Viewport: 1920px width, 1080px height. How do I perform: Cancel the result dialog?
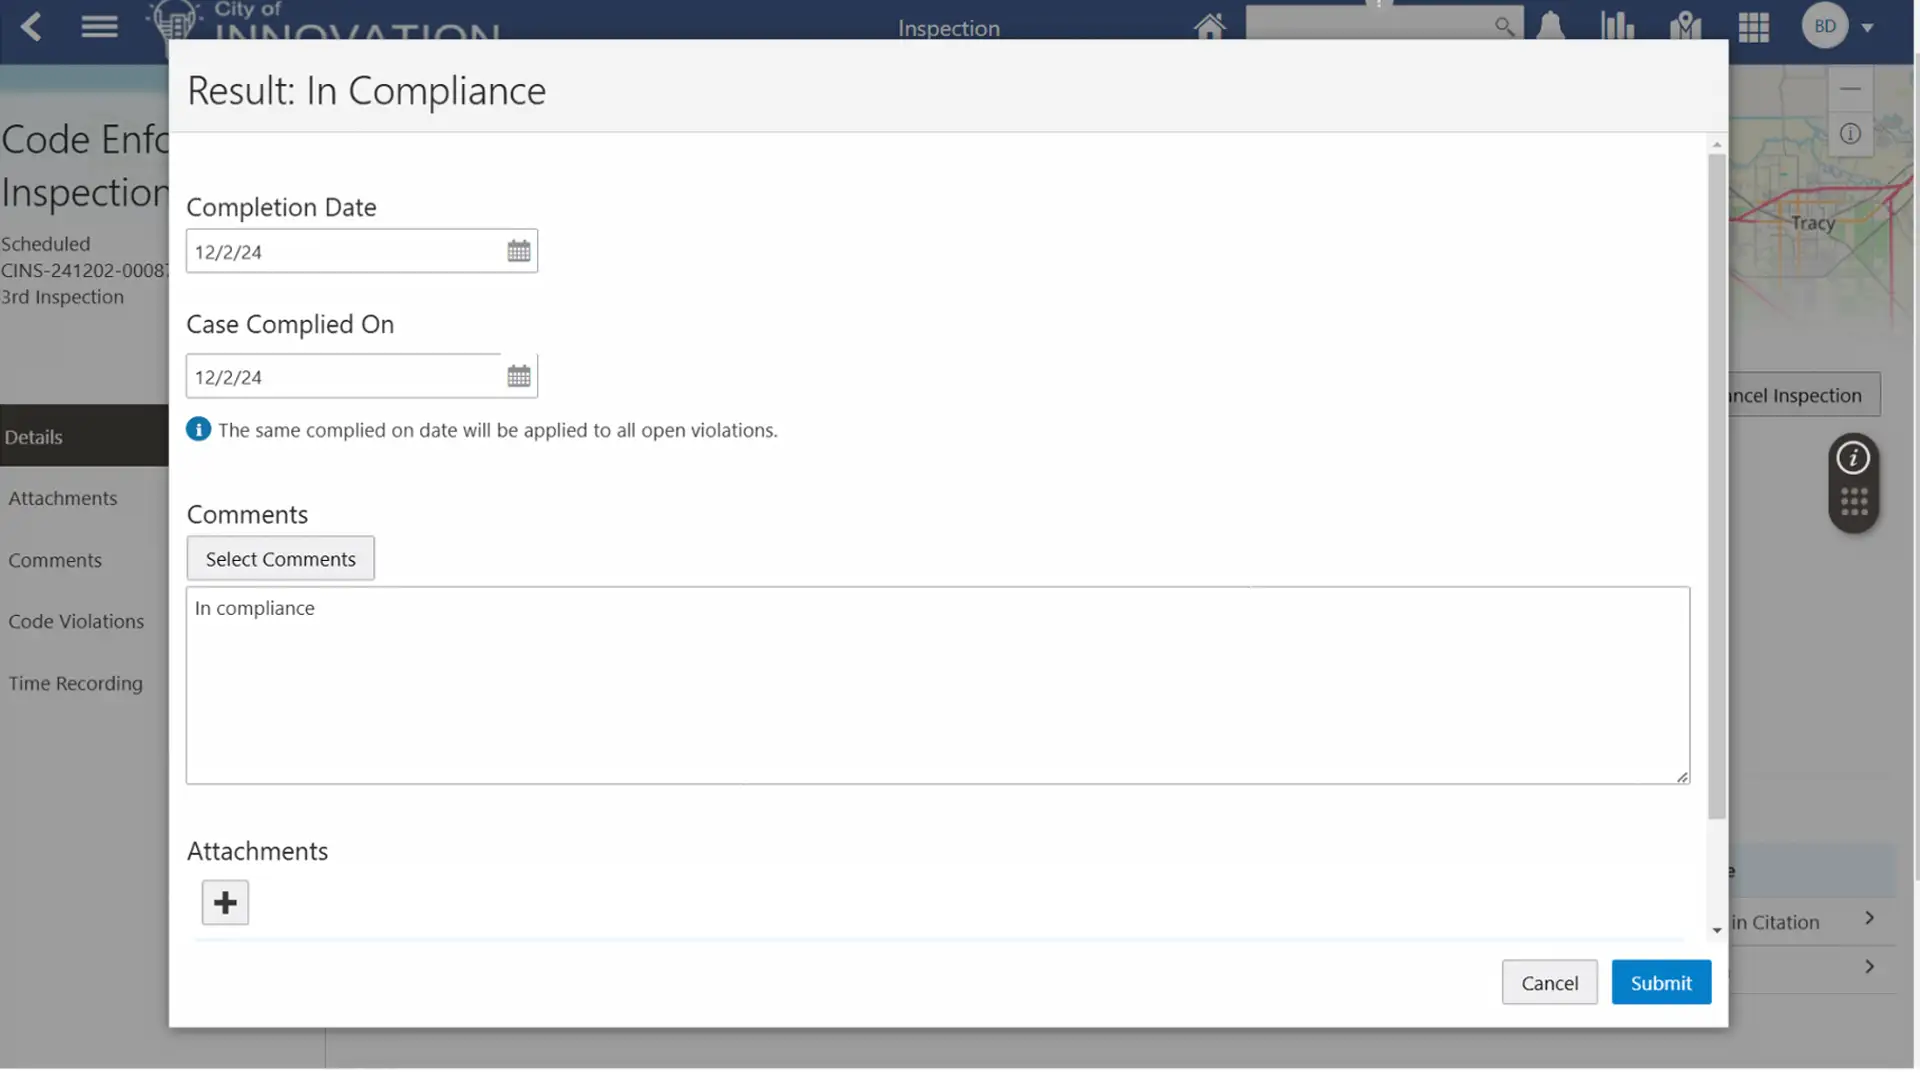(x=1549, y=983)
